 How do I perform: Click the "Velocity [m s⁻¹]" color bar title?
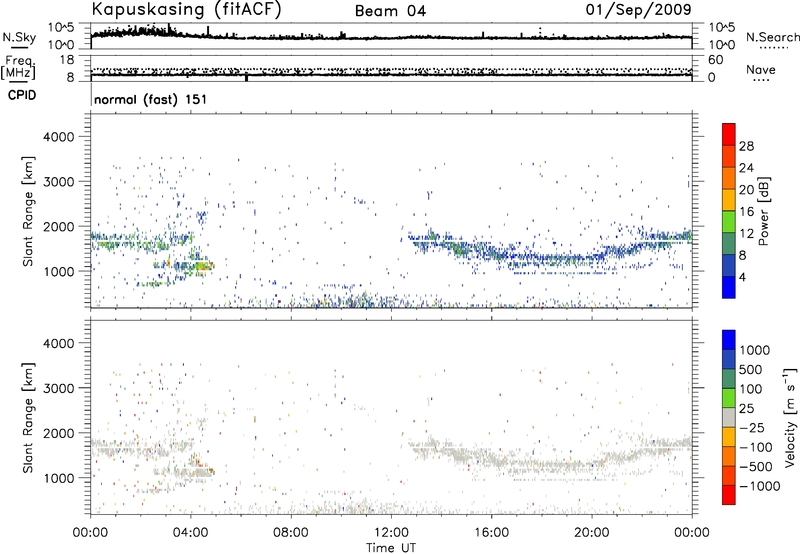pyautogui.click(x=790, y=417)
